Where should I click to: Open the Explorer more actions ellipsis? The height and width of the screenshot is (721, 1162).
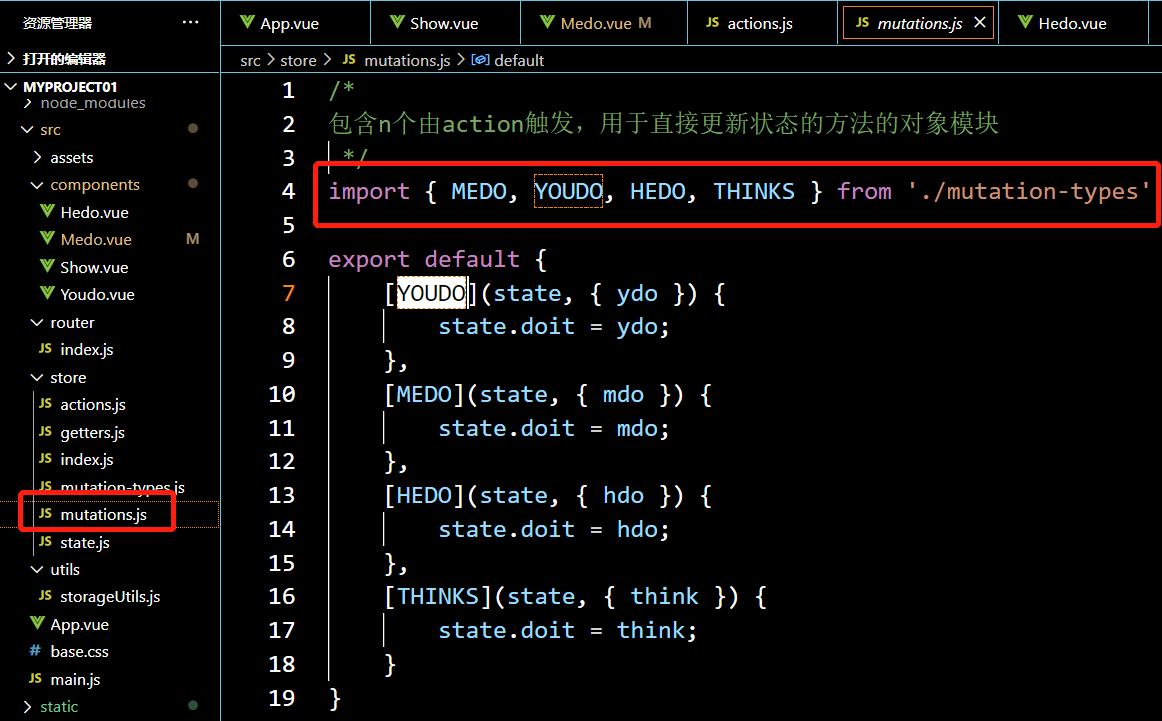click(190, 22)
